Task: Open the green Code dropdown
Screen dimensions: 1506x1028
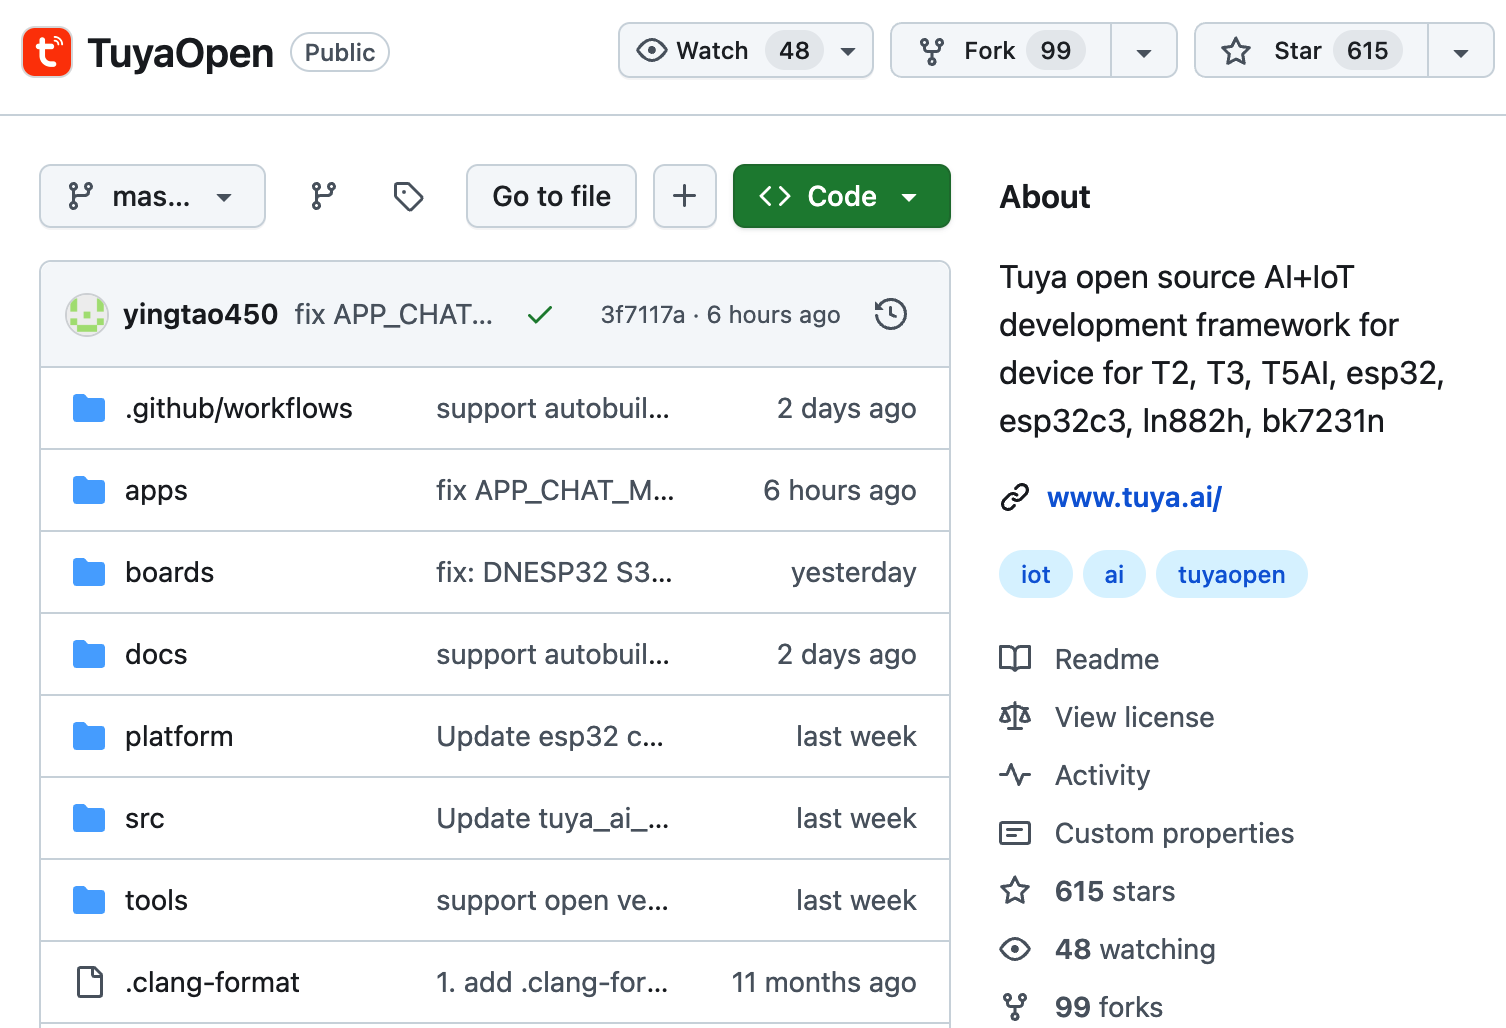Action: tap(841, 196)
